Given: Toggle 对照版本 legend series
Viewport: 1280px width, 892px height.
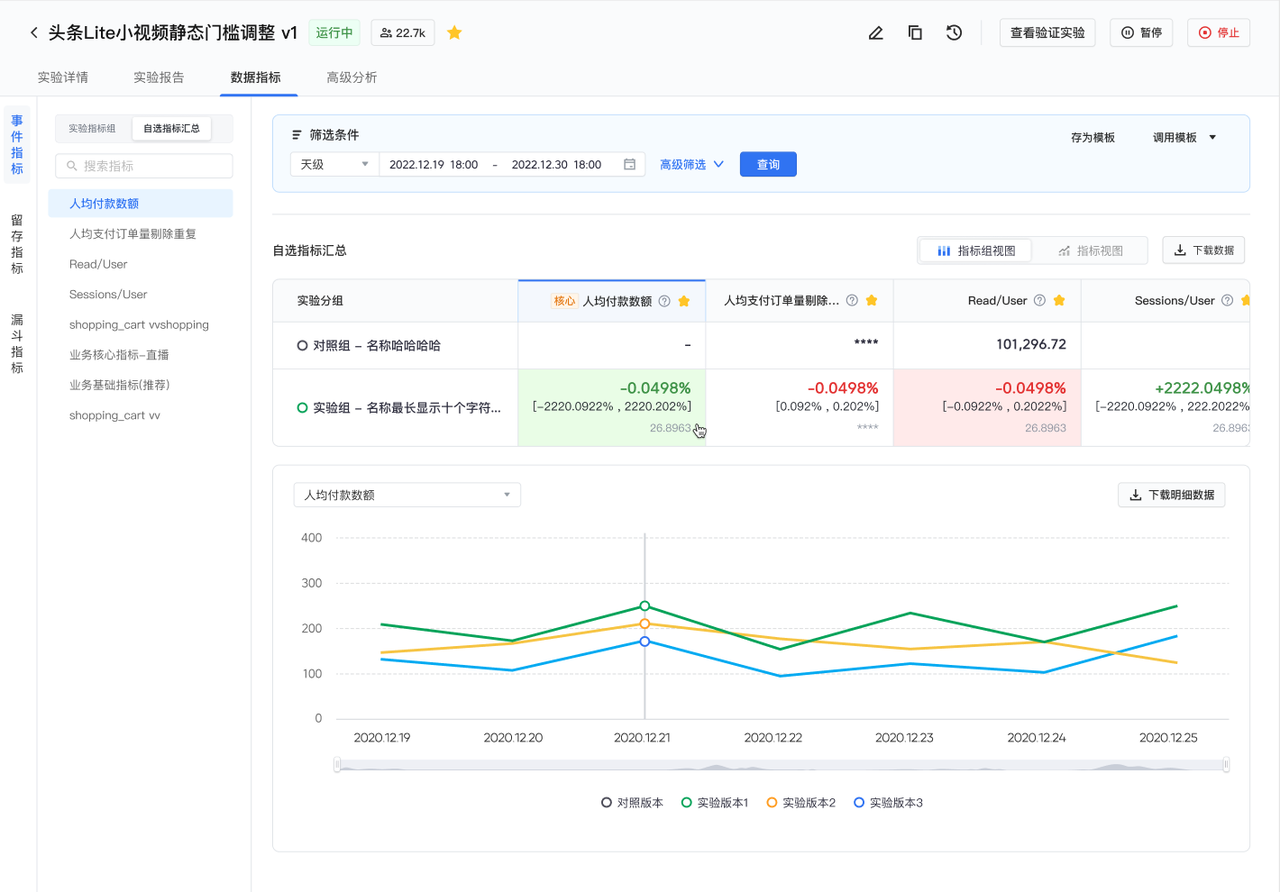Looking at the screenshot, I should click(632, 802).
